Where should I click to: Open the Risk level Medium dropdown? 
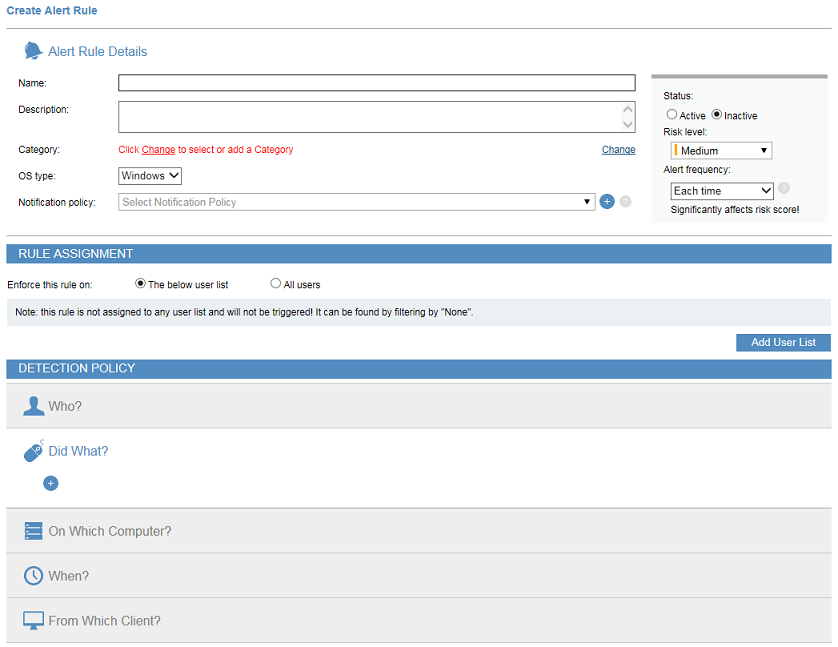[x=721, y=151]
